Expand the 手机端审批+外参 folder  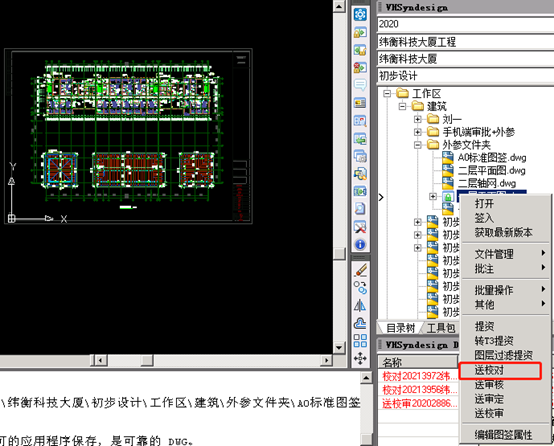click(x=418, y=132)
